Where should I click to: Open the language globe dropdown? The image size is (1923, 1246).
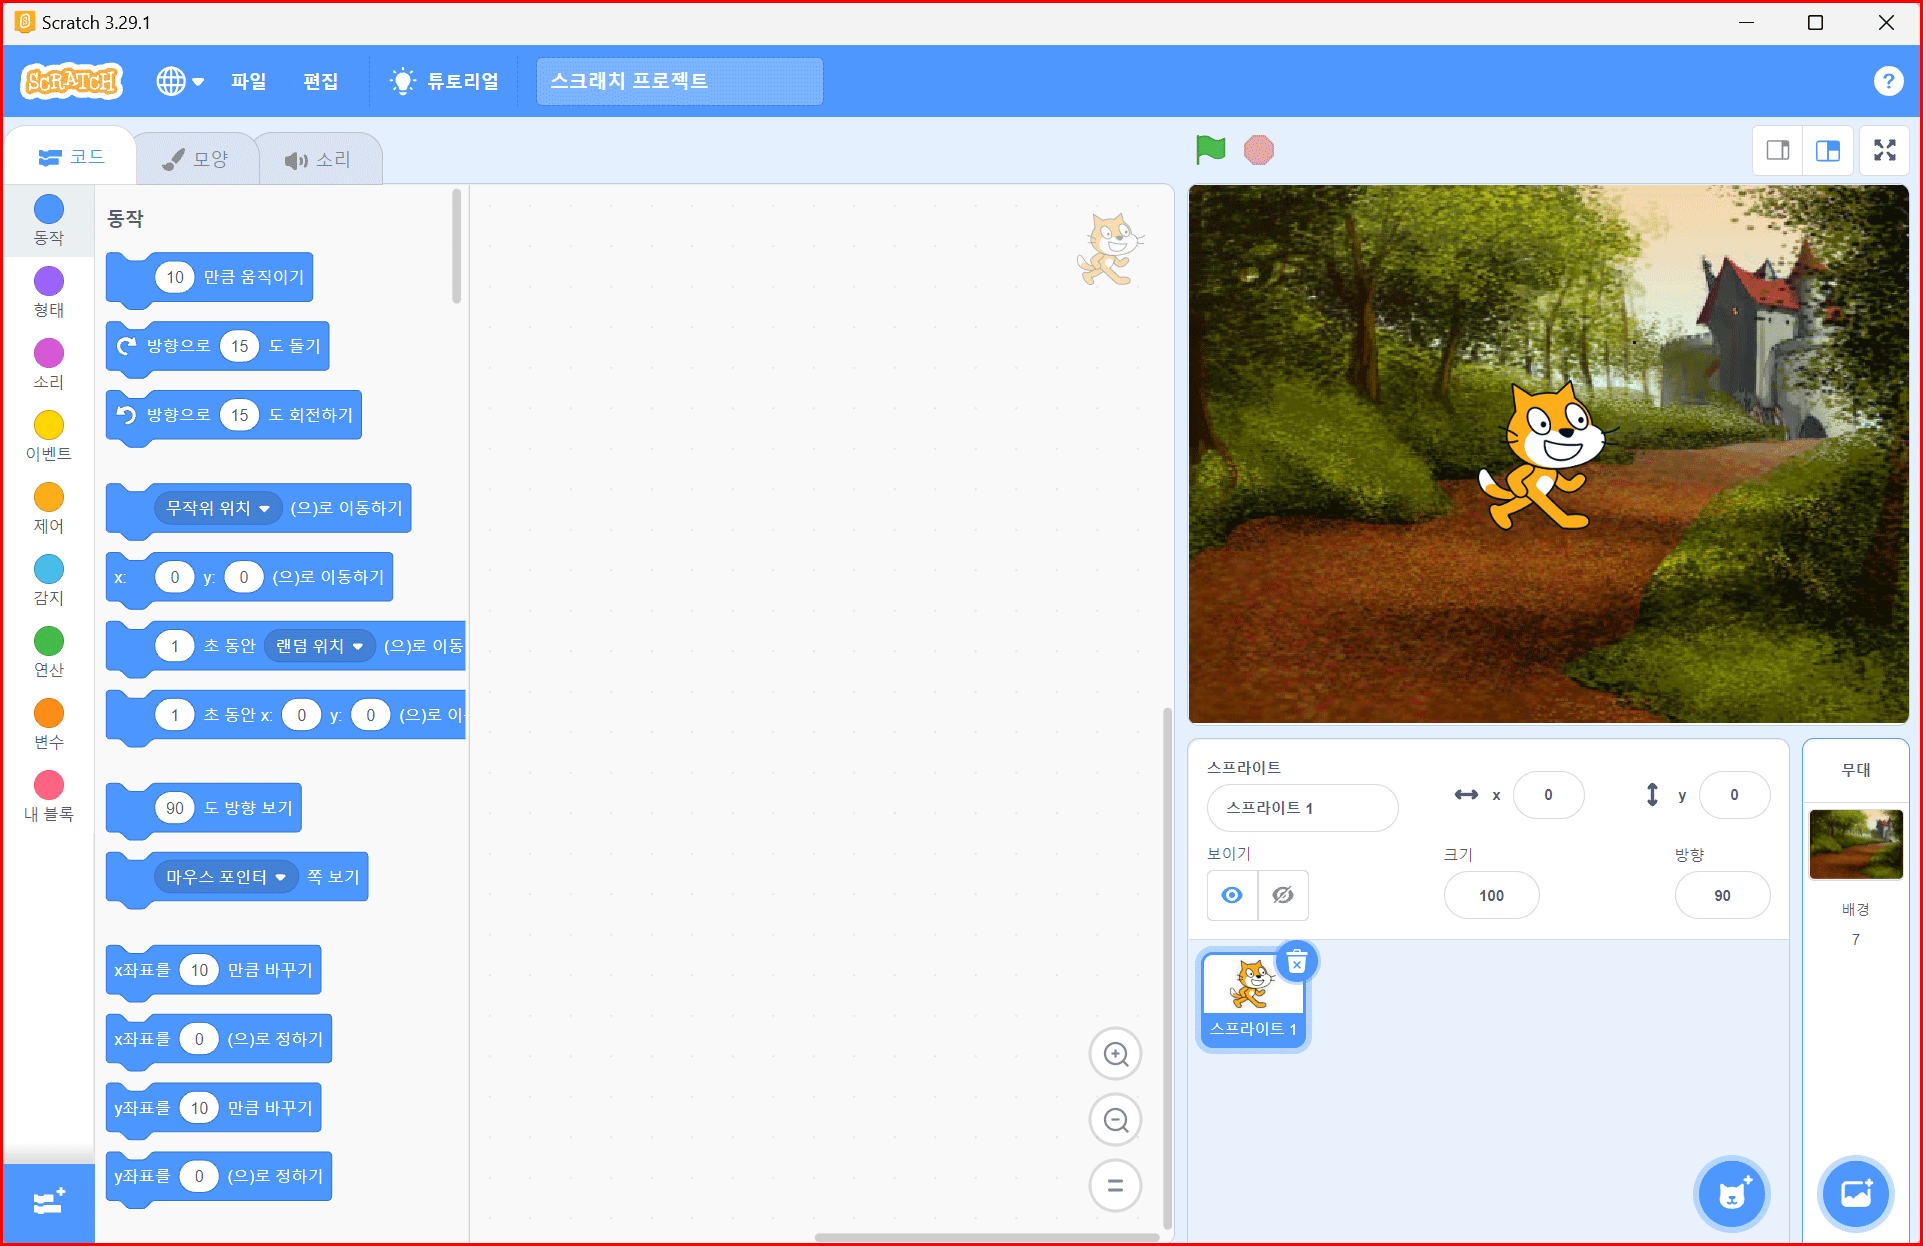click(x=179, y=81)
